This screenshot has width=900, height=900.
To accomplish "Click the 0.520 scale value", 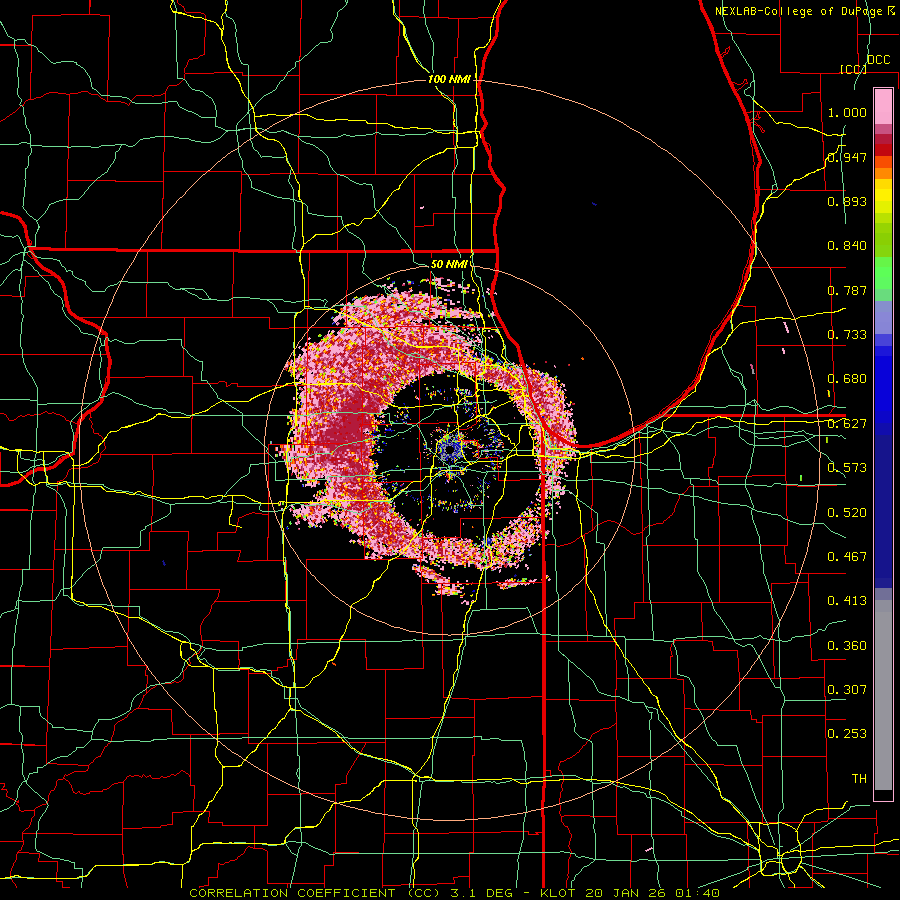I will (x=847, y=513).
